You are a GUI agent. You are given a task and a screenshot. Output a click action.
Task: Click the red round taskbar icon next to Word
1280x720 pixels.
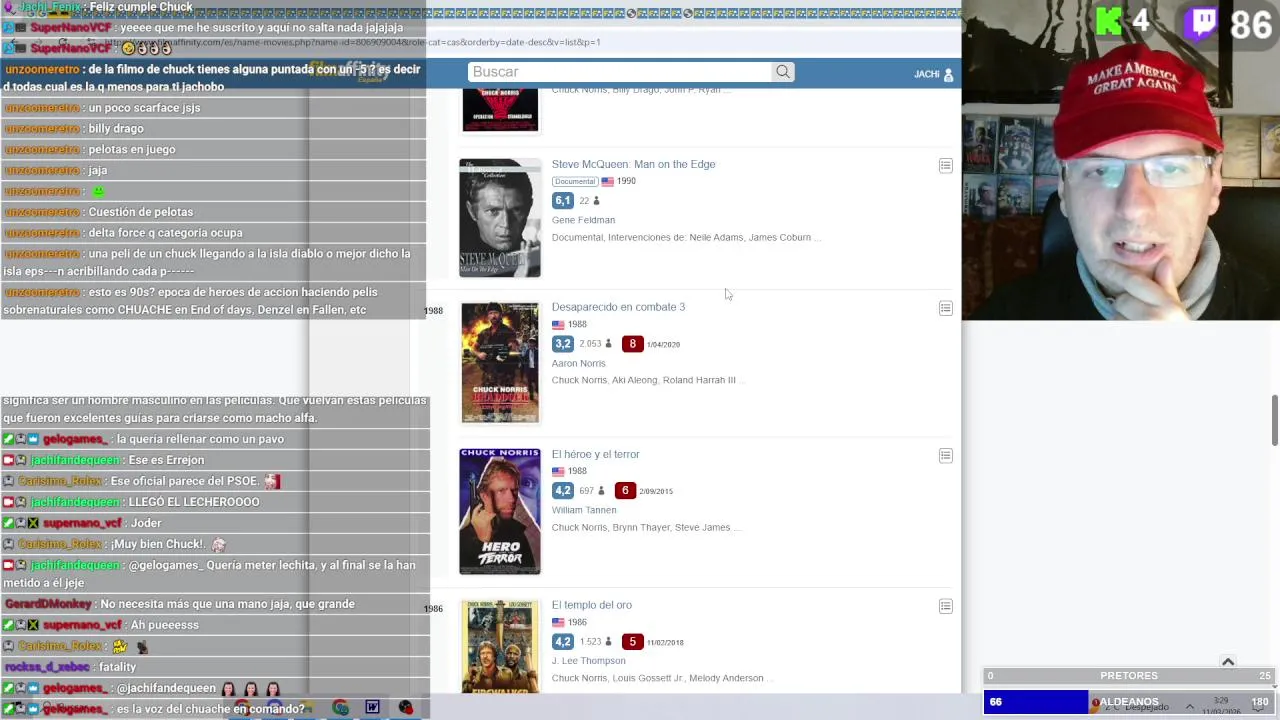405,708
